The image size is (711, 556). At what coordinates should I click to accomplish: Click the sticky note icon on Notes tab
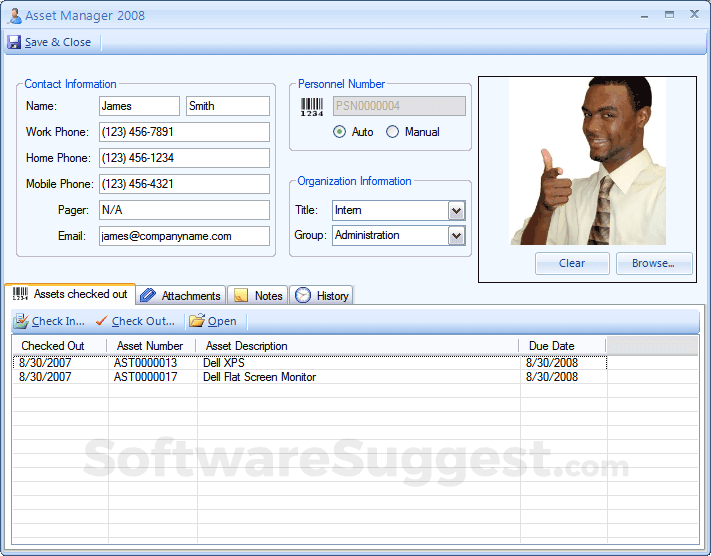coord(240,296)
